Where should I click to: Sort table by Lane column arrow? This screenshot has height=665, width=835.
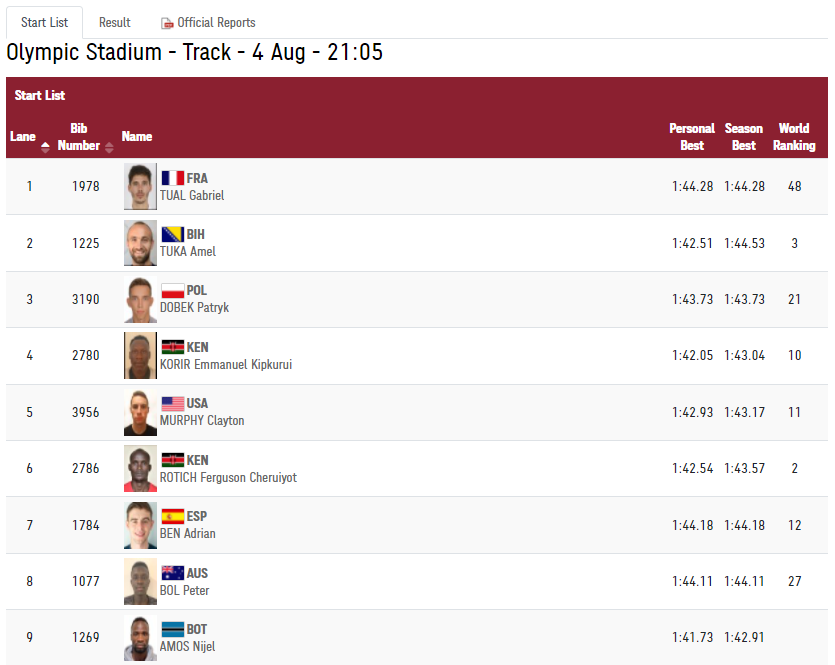coord(45,147)
